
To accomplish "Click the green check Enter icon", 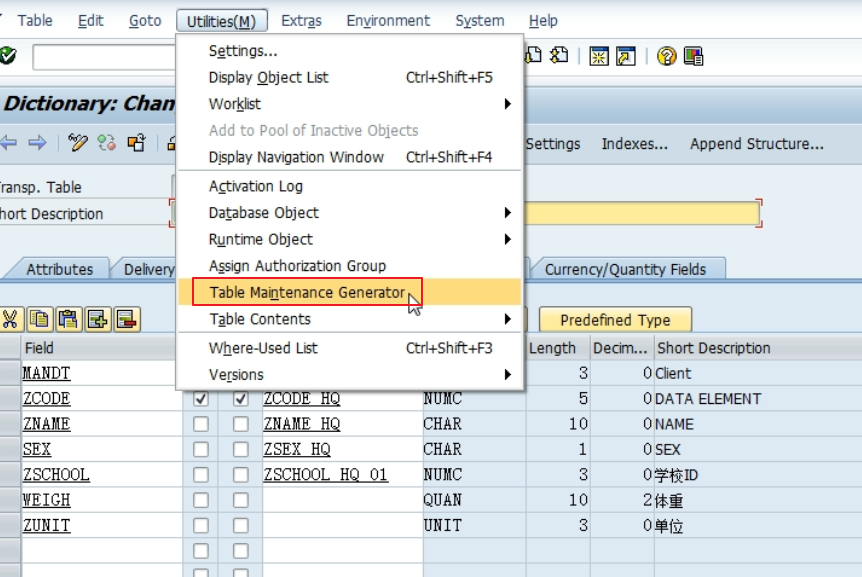I will [8, 56].
